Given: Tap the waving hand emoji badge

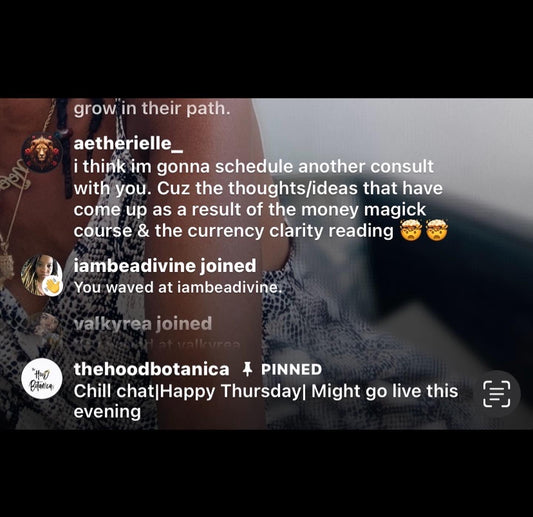Looking at the screenshot, I should click(53, 287).
